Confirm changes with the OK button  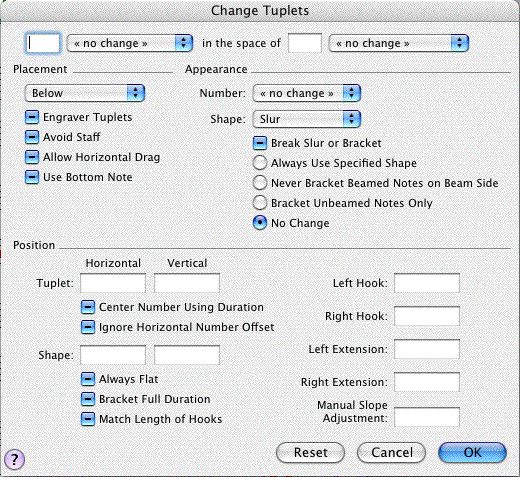pos(472,453)
